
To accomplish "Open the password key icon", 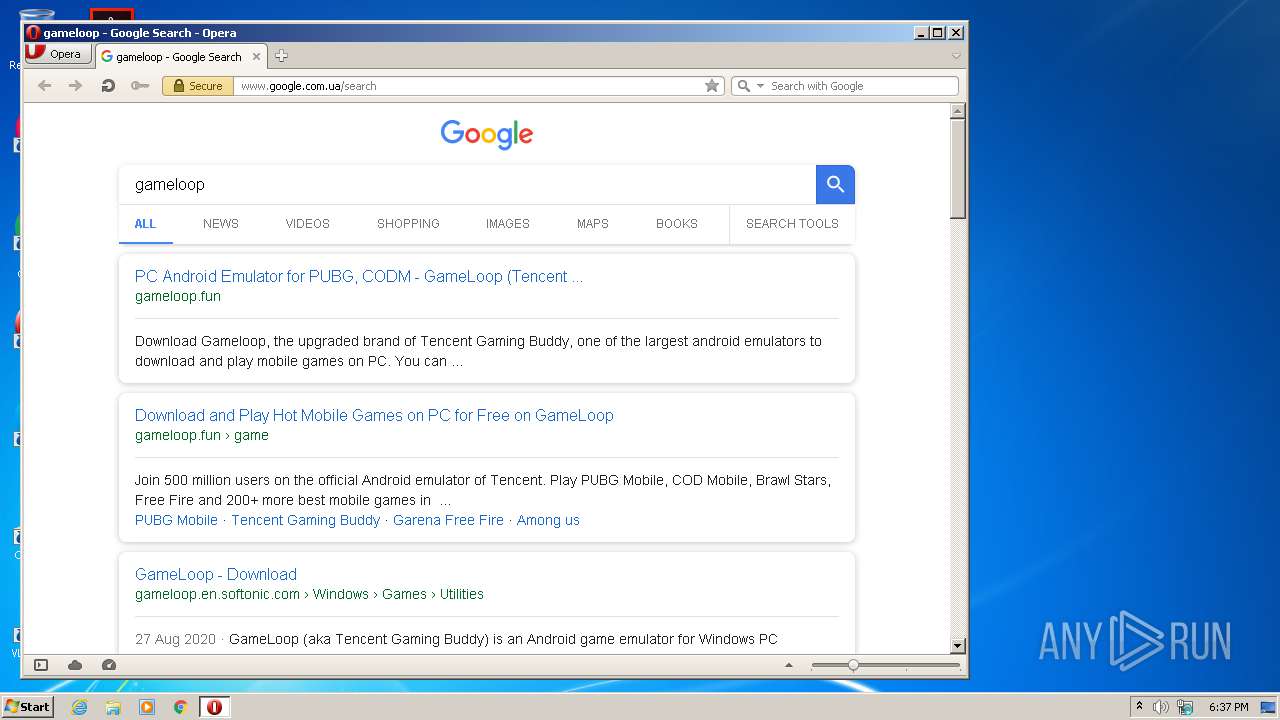I will (140, 86).
